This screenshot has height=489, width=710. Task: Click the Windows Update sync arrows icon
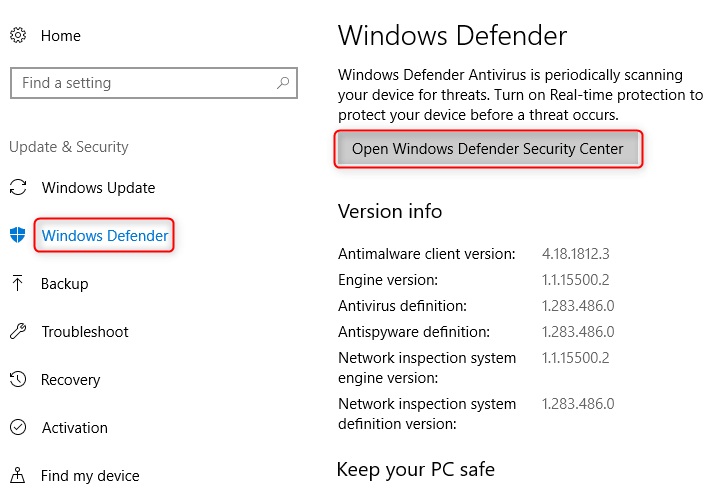pyautogui.click(x=18, y=188)
